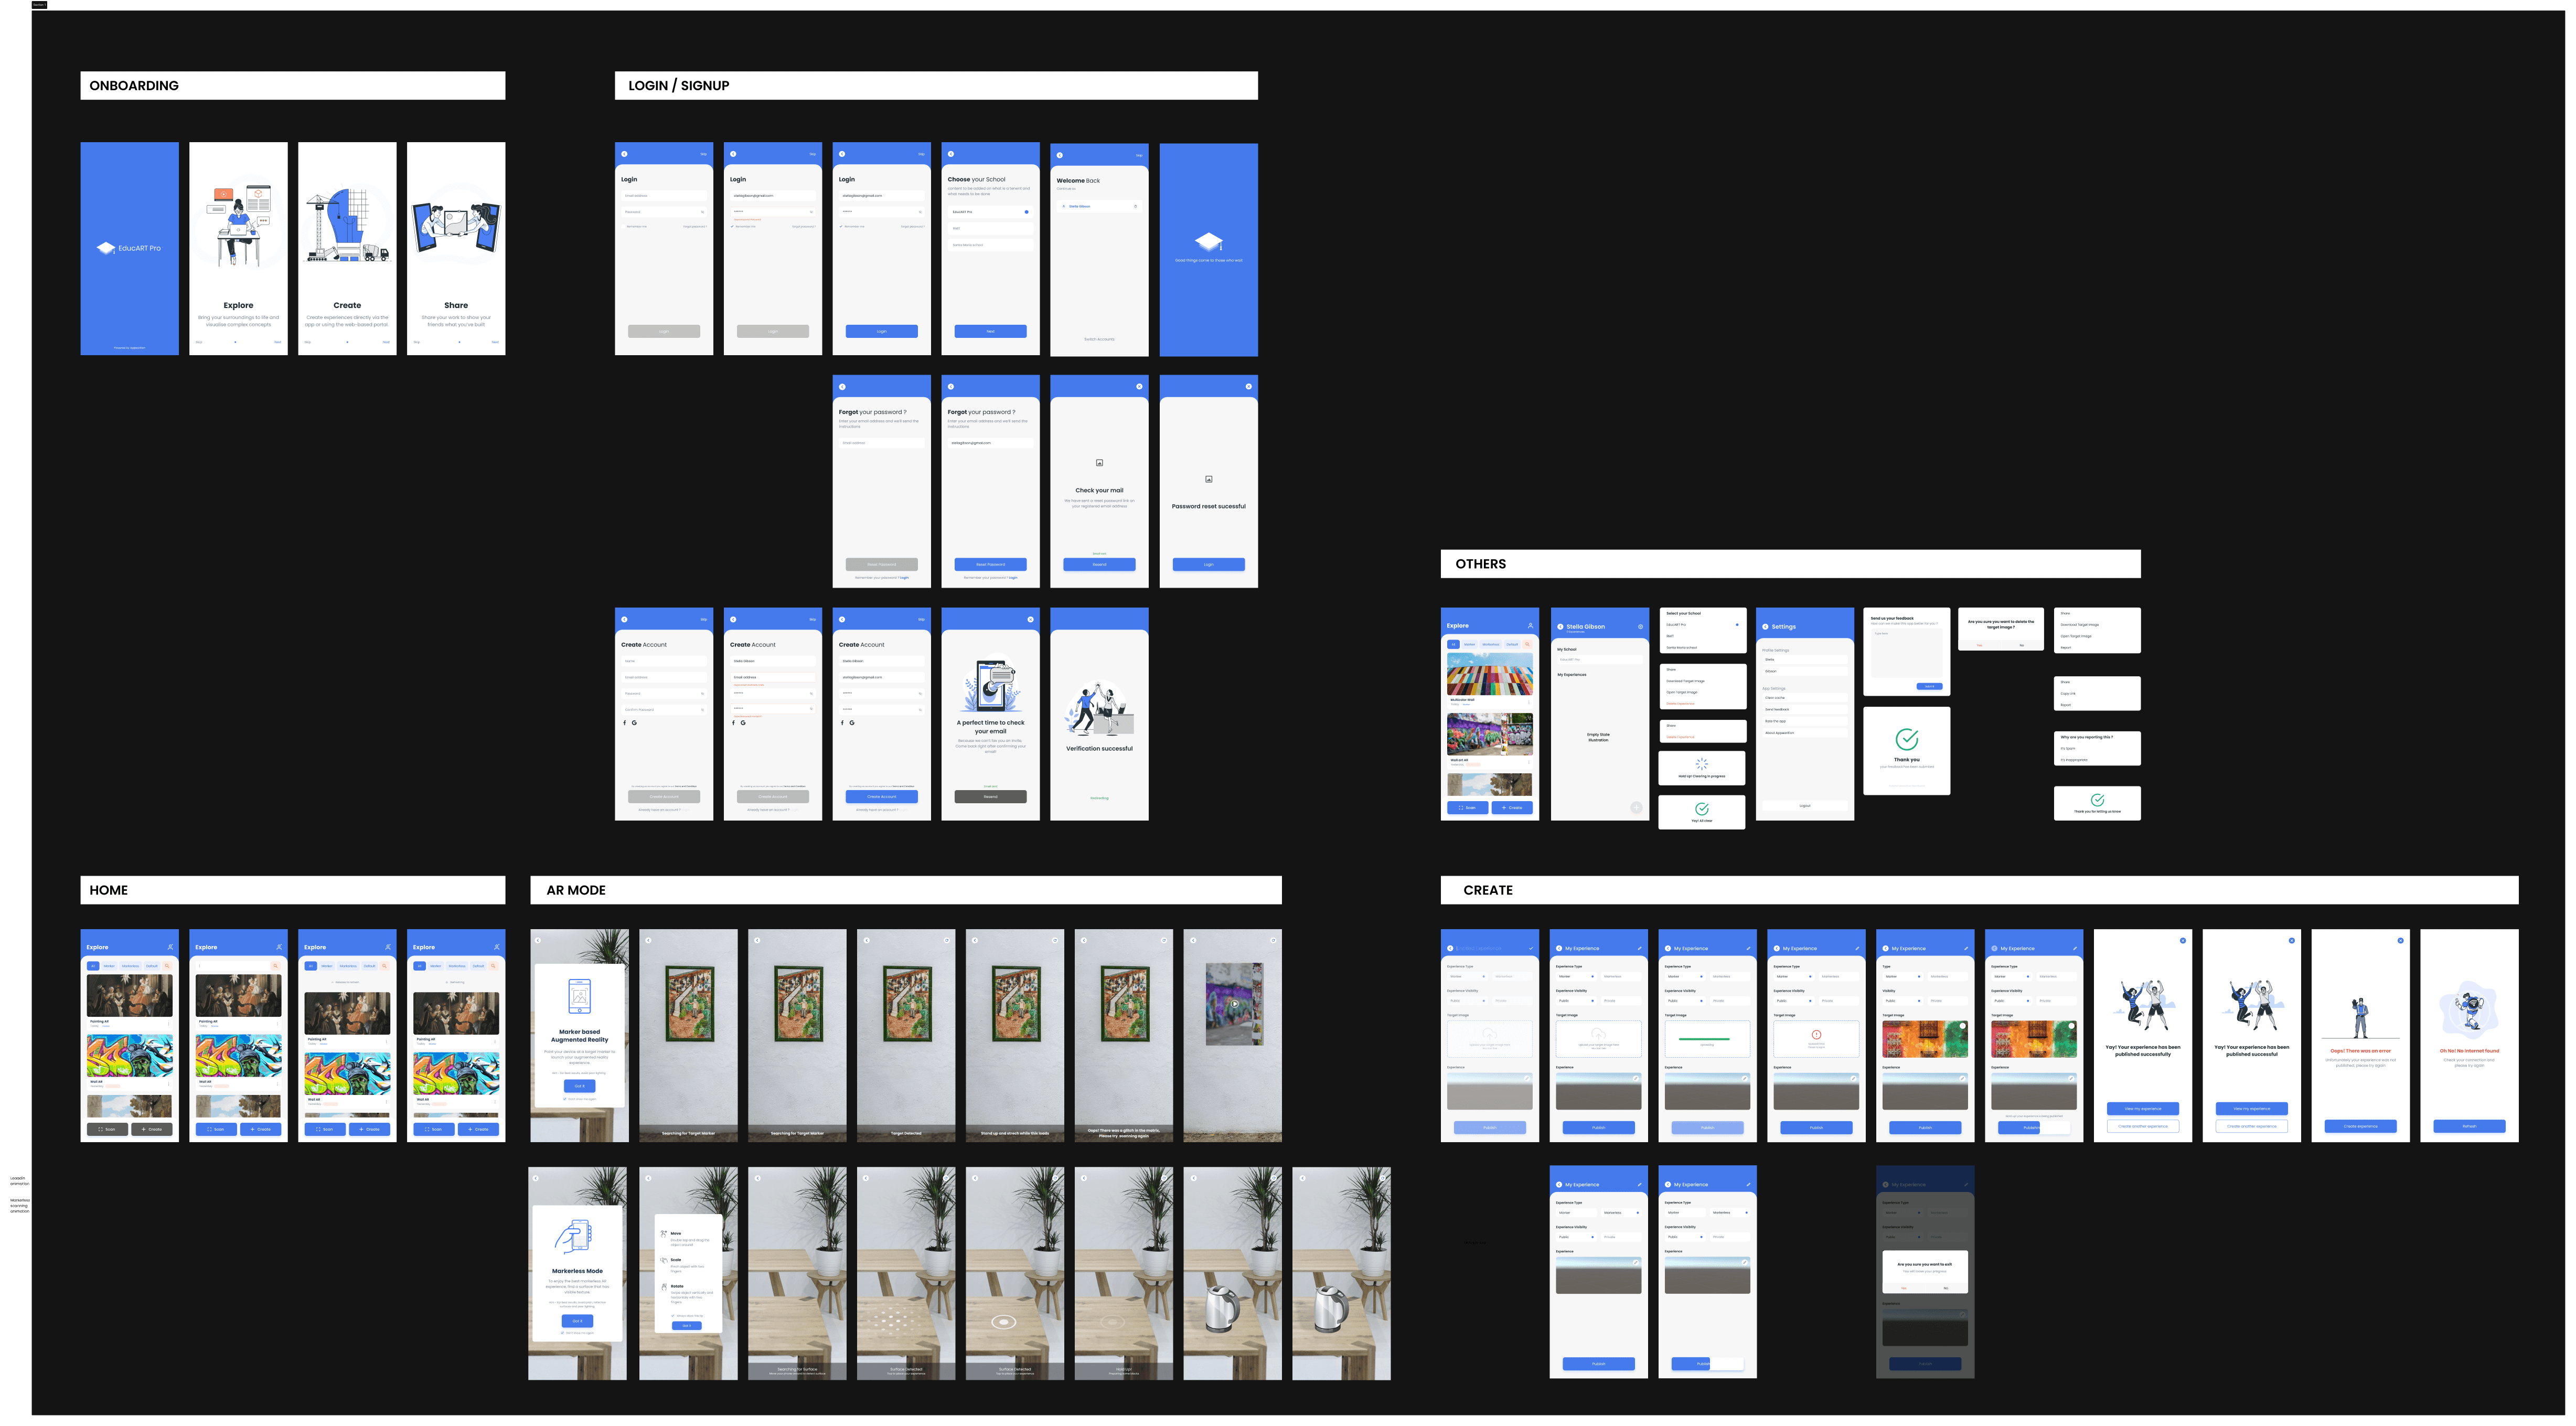
Task: Click Switch Accounts on Welcome Back screen
Action: click(1099, 339)
